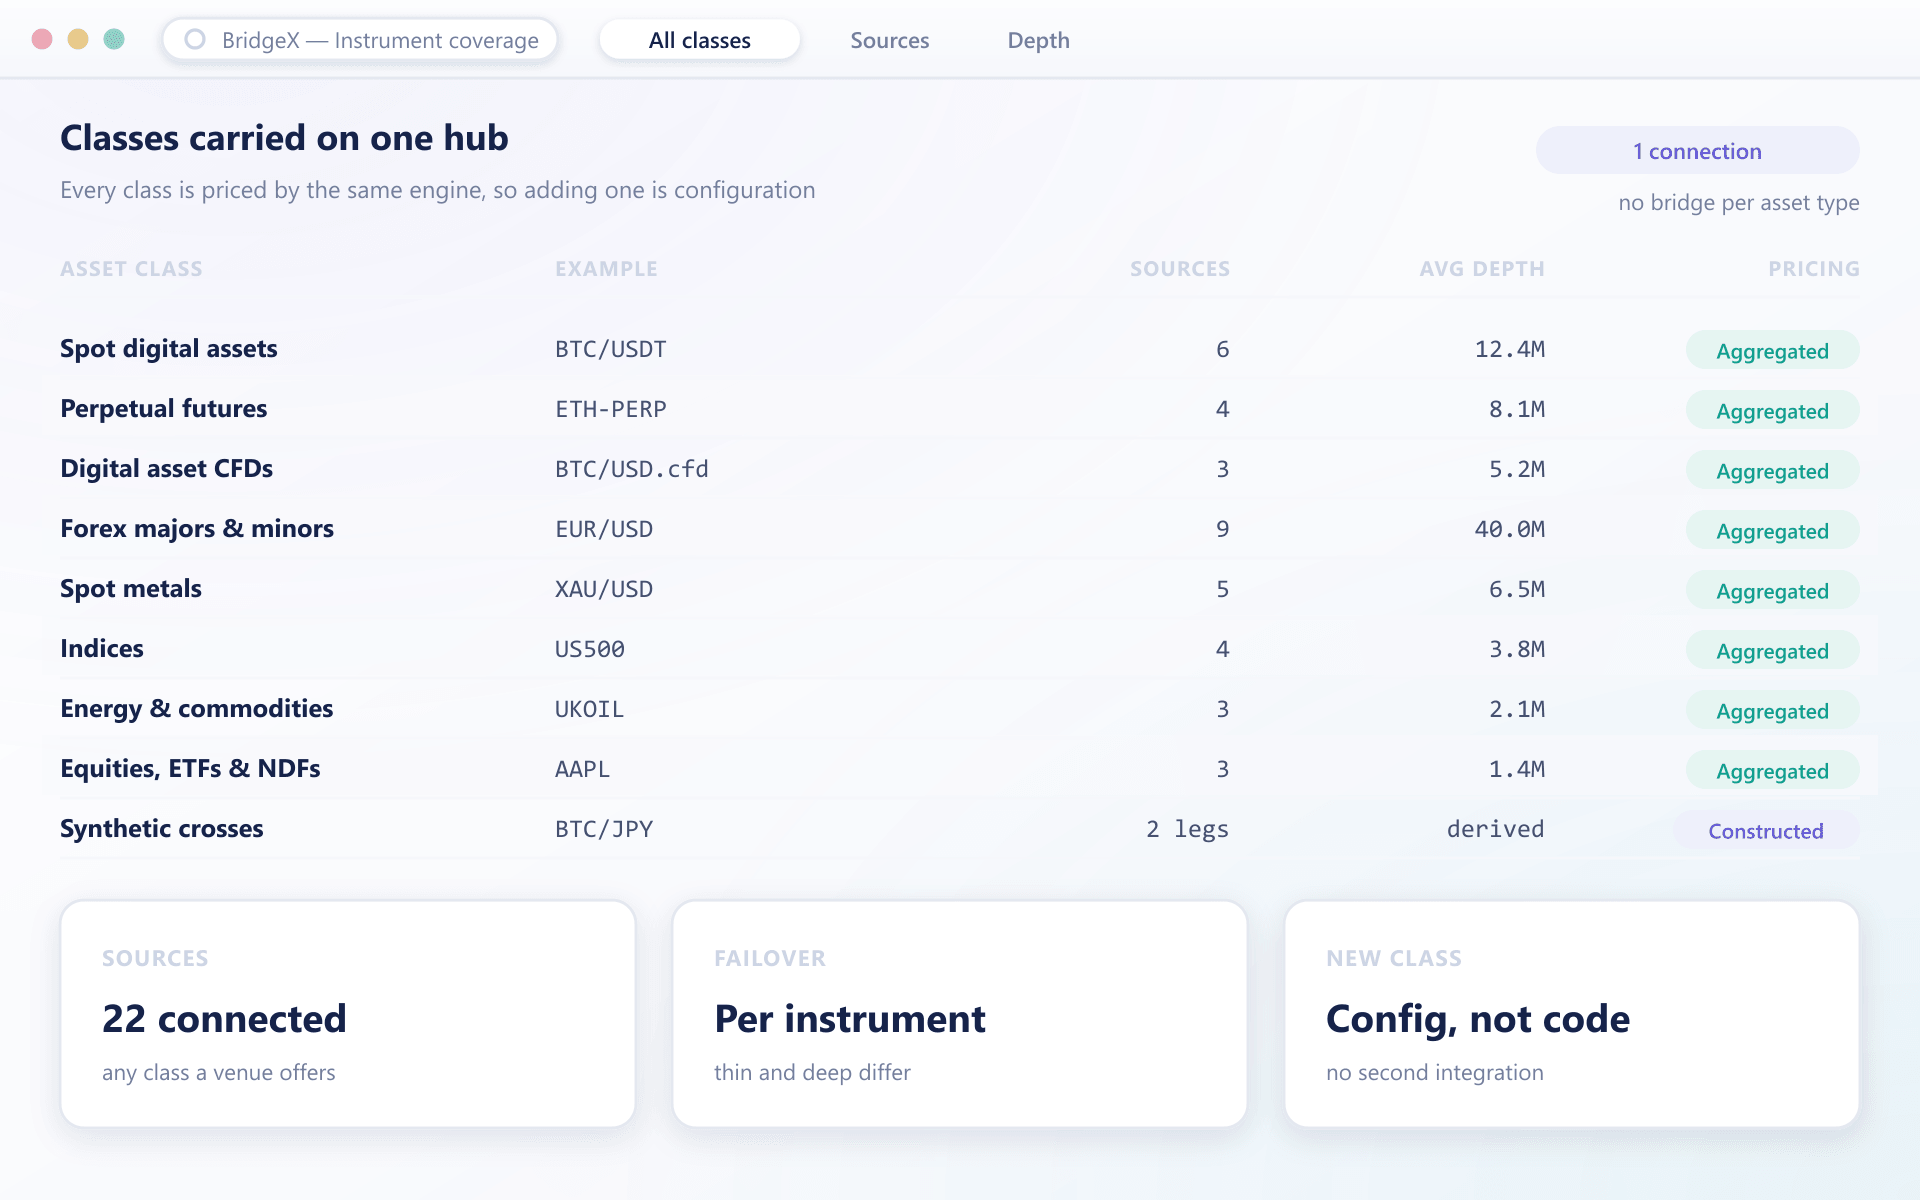Click the red window dot

coord(42,39)
